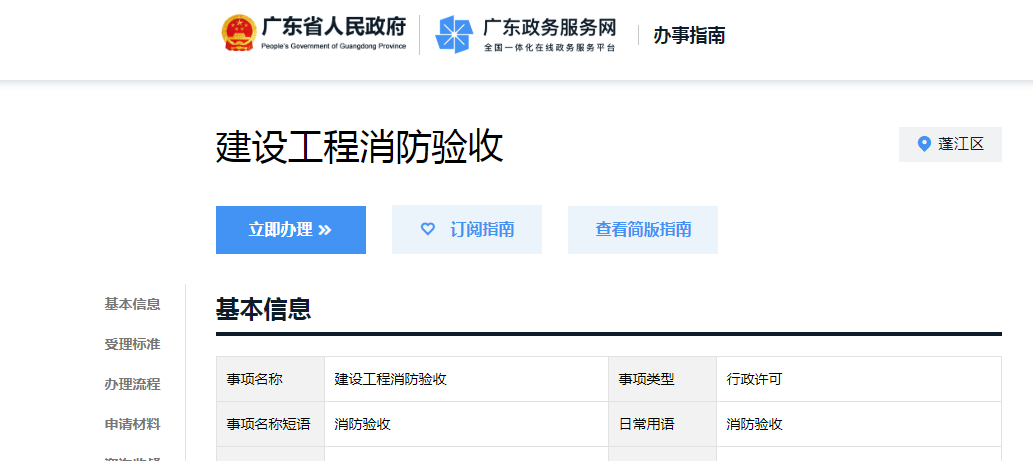Jump to 申请材料 in side navigation
Screen dimensions: 1033x461
click(x=132, y=425)
